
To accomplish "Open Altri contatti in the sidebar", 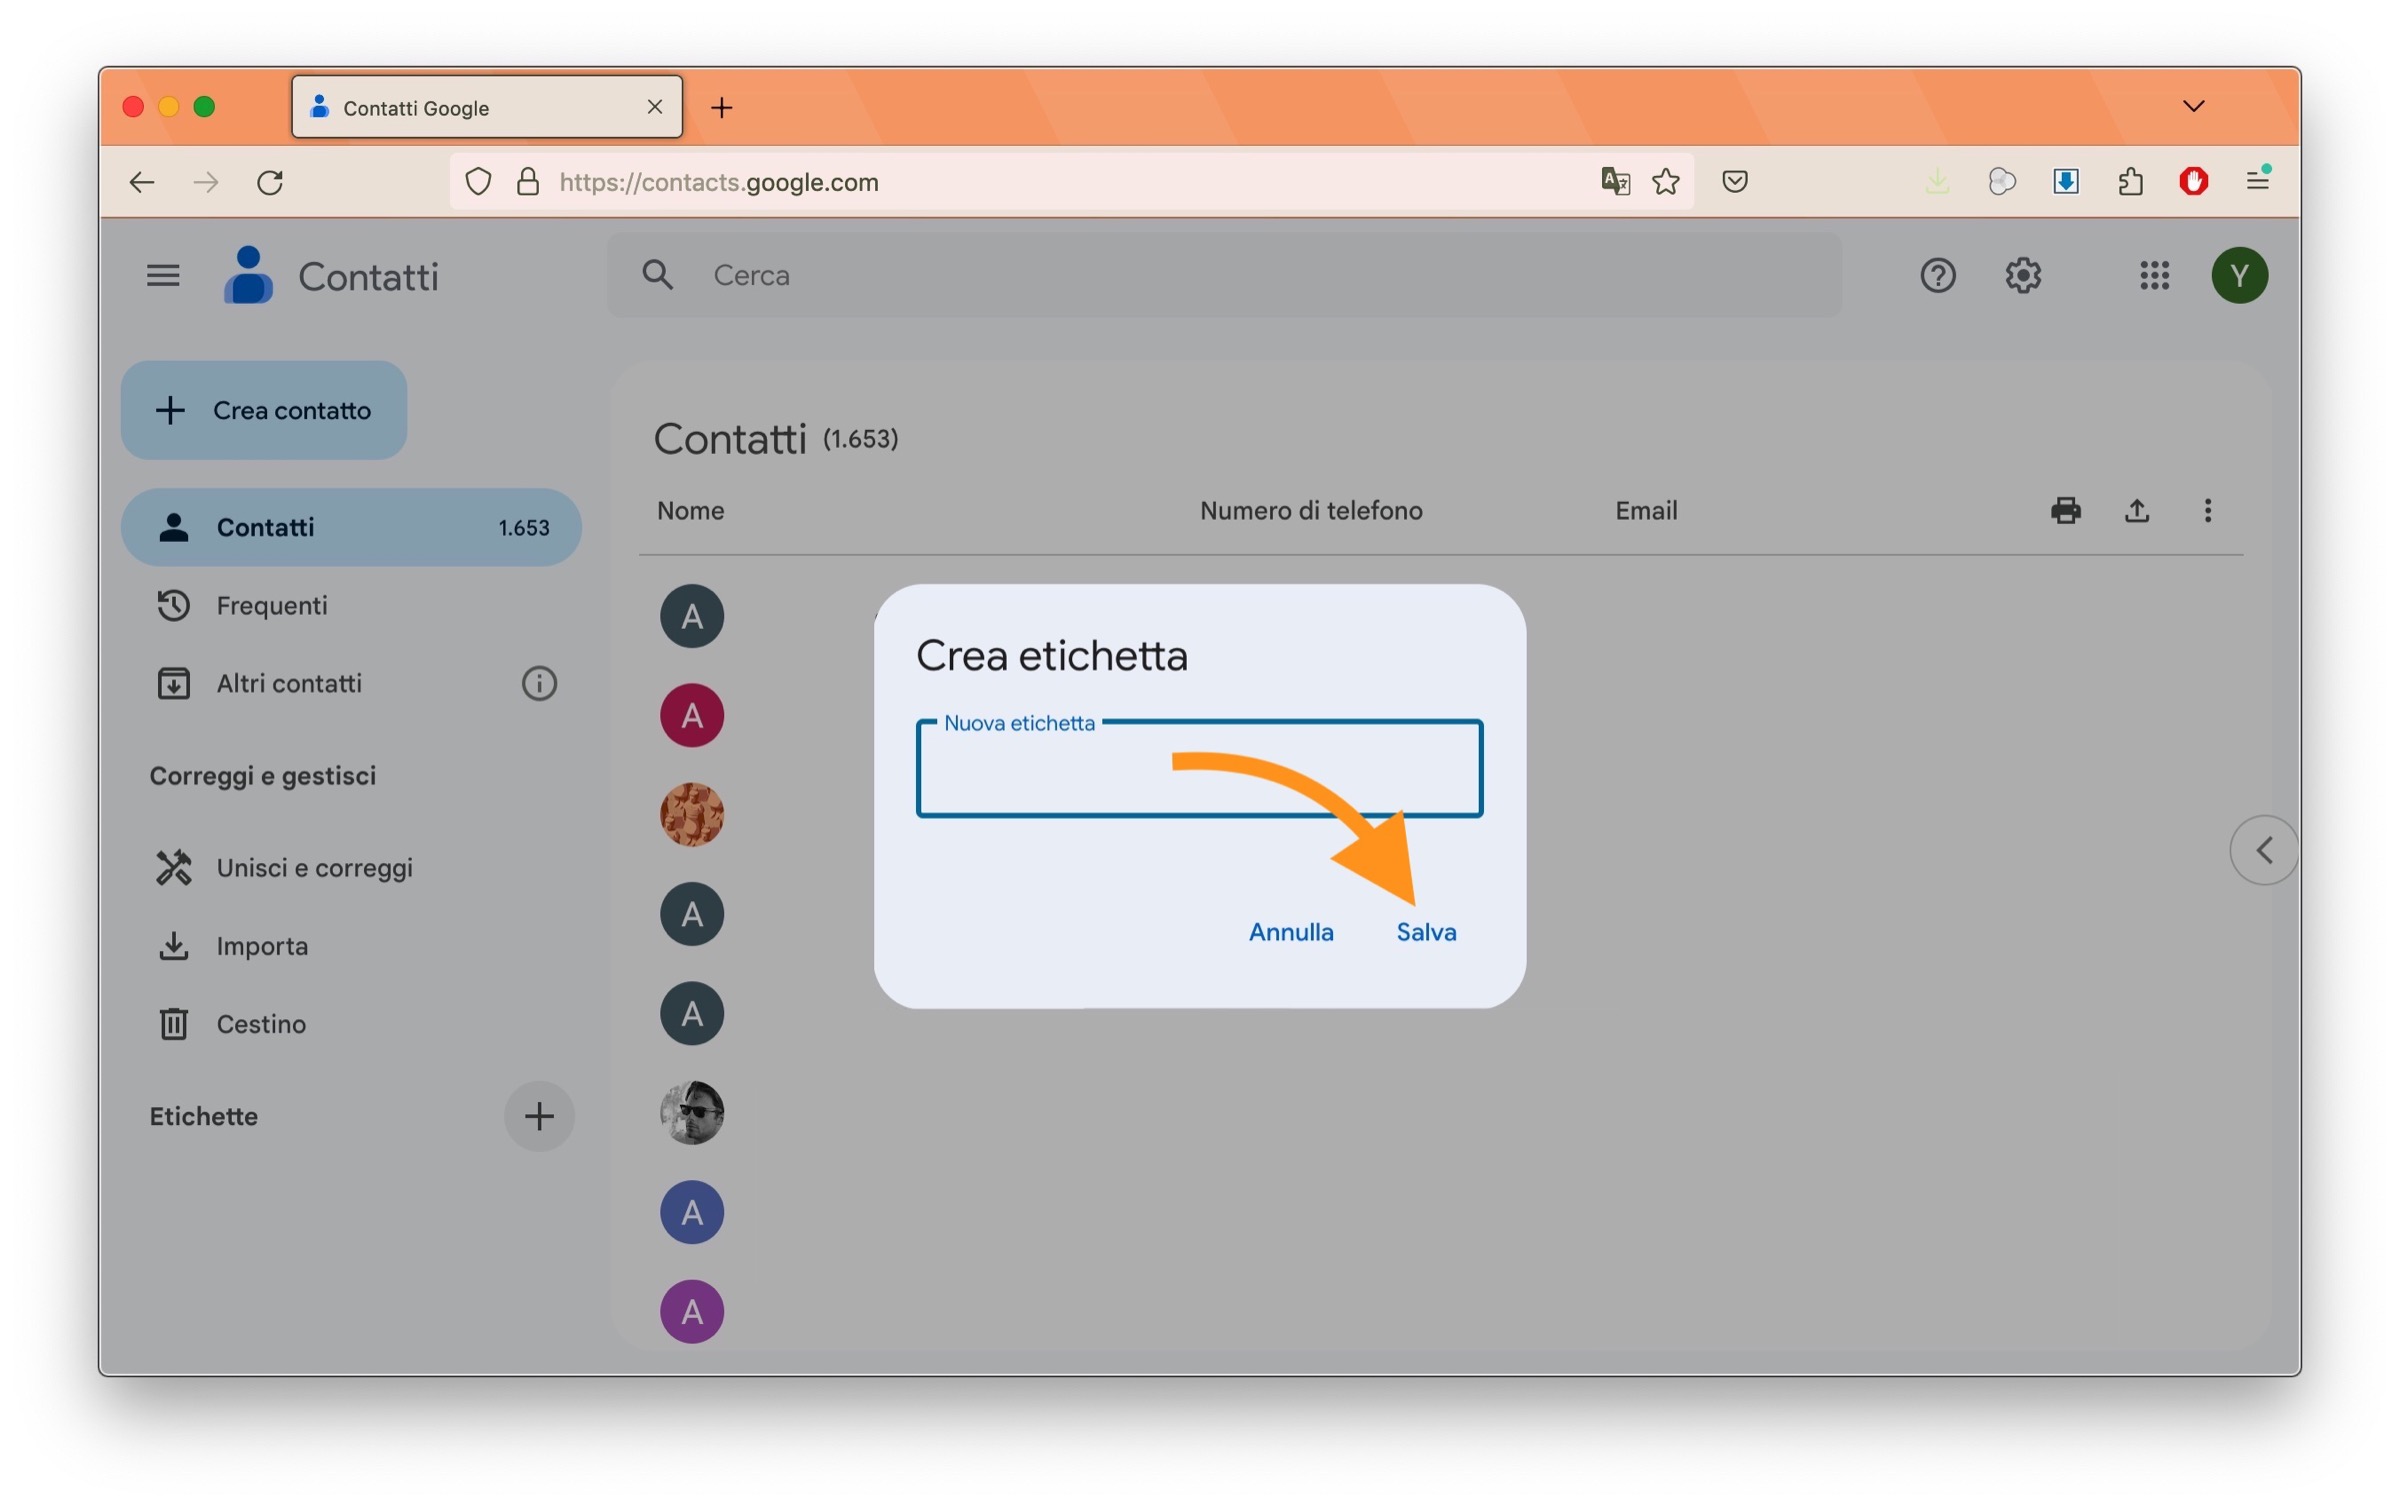I will coord(289,683).
